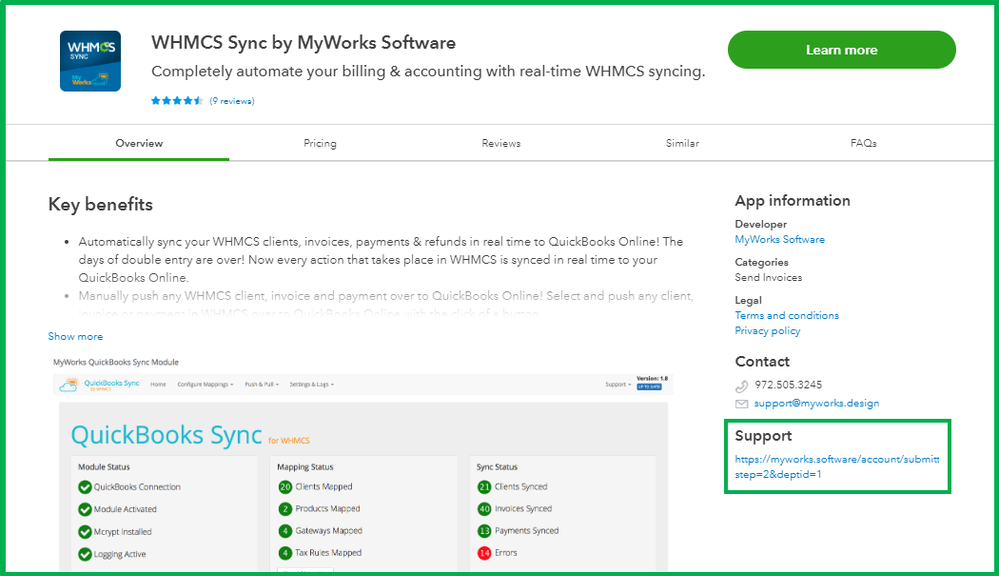Screen dimensions: 999x576
Task: Click the 21 Clients Synced badge
Action: pyautogui.click(x=484, y=487)
